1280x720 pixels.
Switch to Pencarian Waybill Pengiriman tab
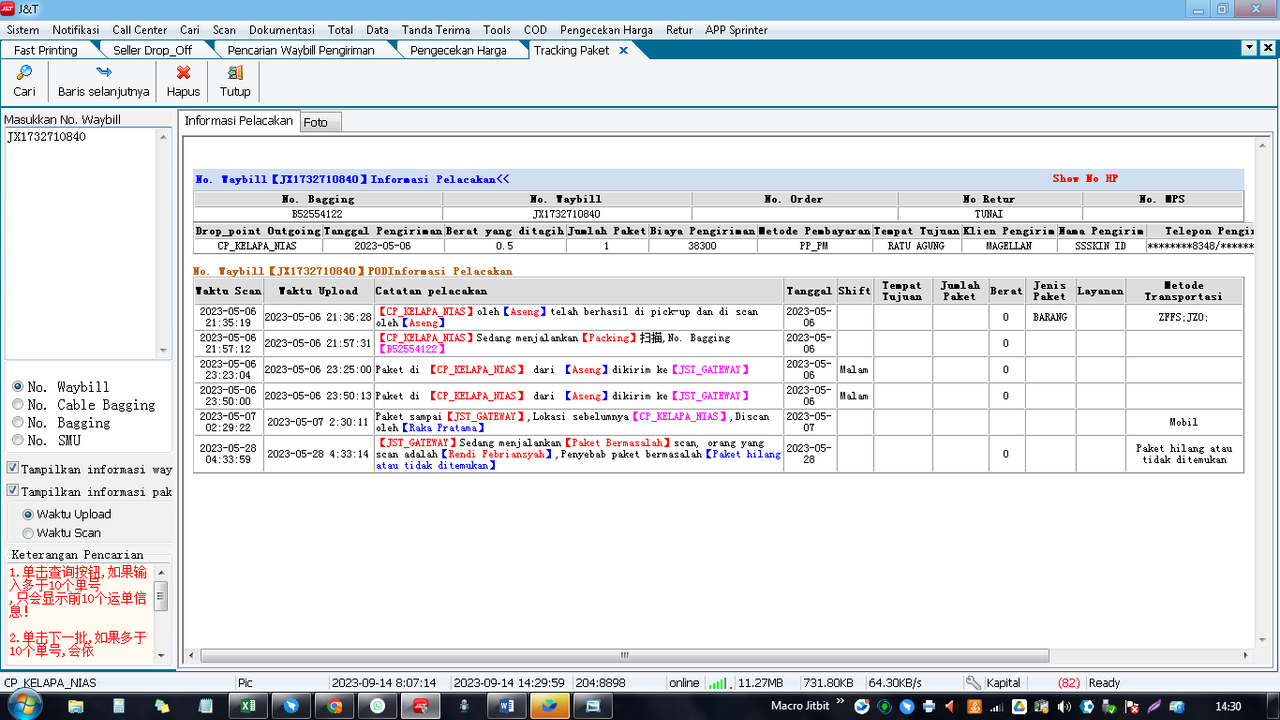point(301,50)
